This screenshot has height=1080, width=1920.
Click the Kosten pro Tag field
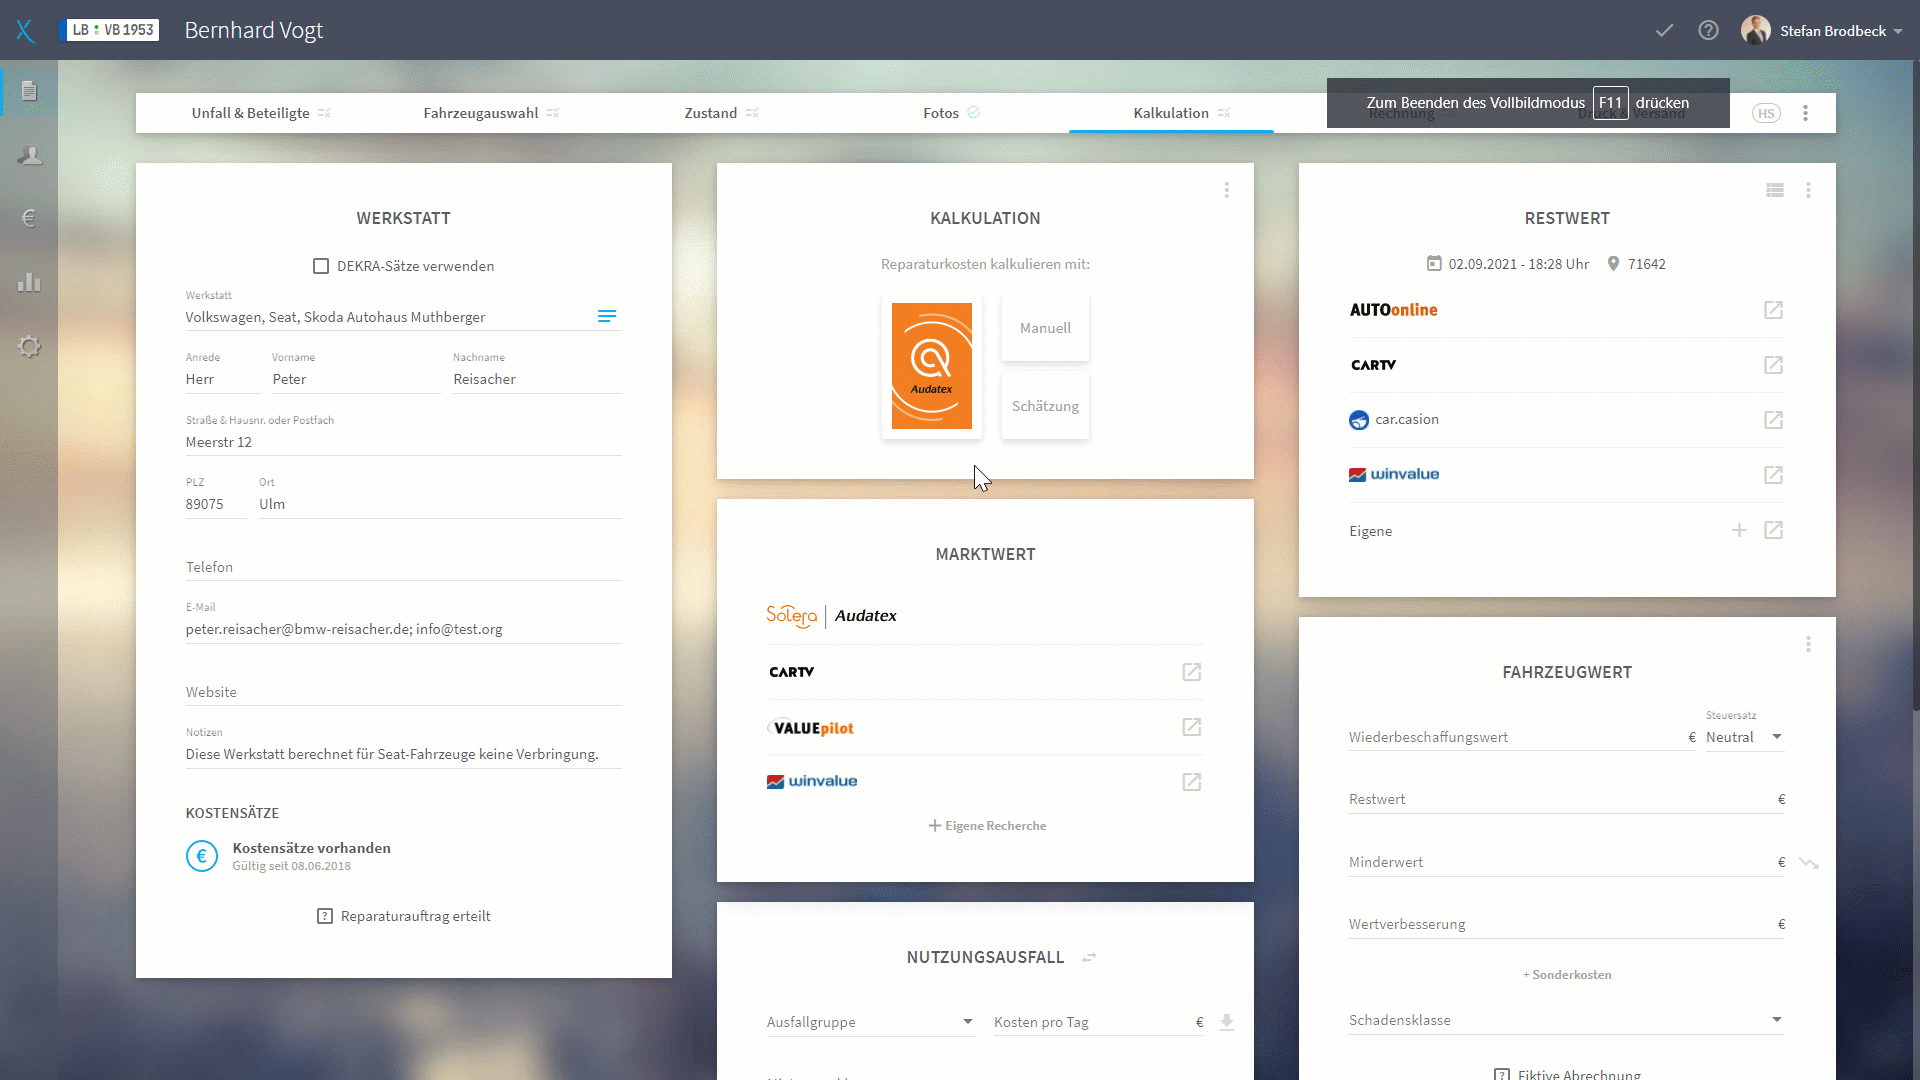point(1098,1022)
